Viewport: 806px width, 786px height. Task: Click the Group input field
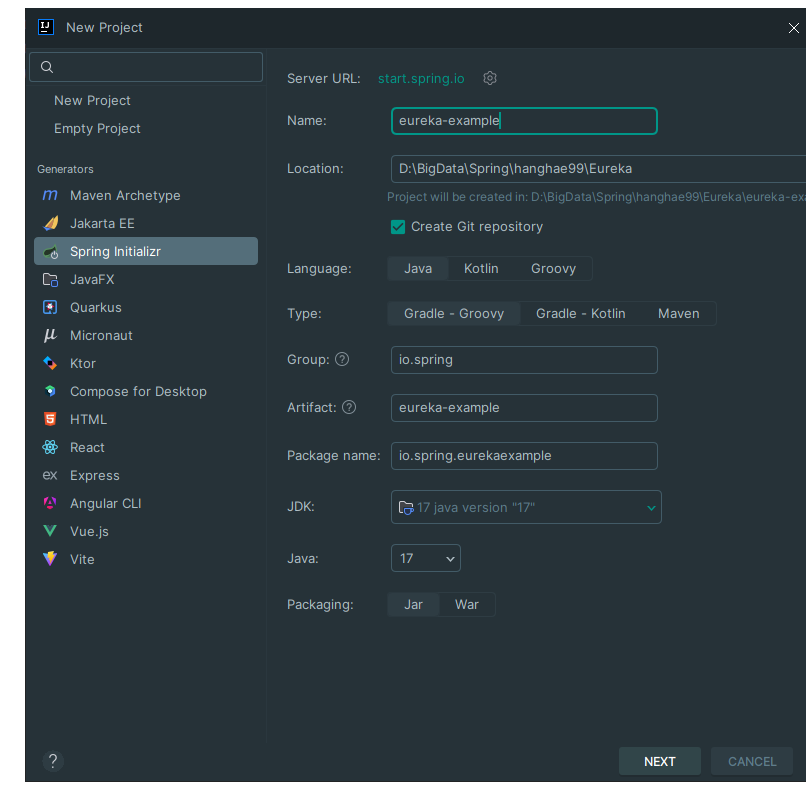pos(524,360)
